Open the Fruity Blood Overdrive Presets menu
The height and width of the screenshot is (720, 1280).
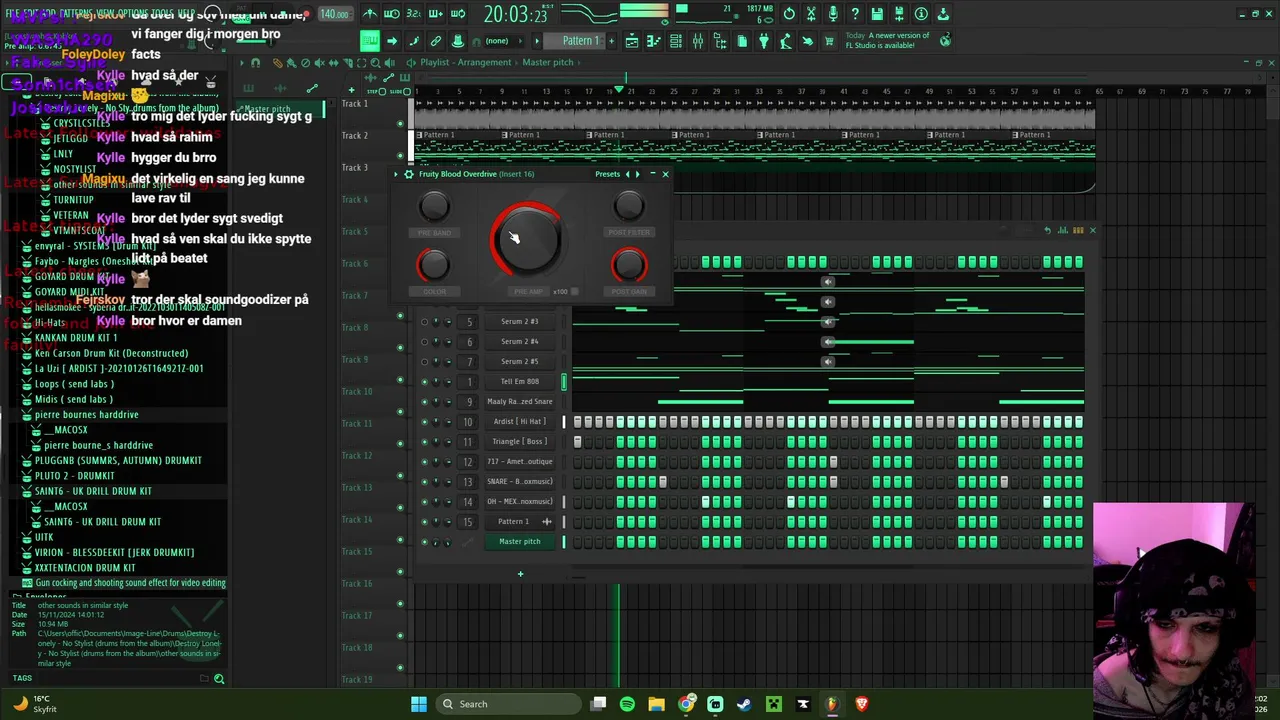click(608, 174)
